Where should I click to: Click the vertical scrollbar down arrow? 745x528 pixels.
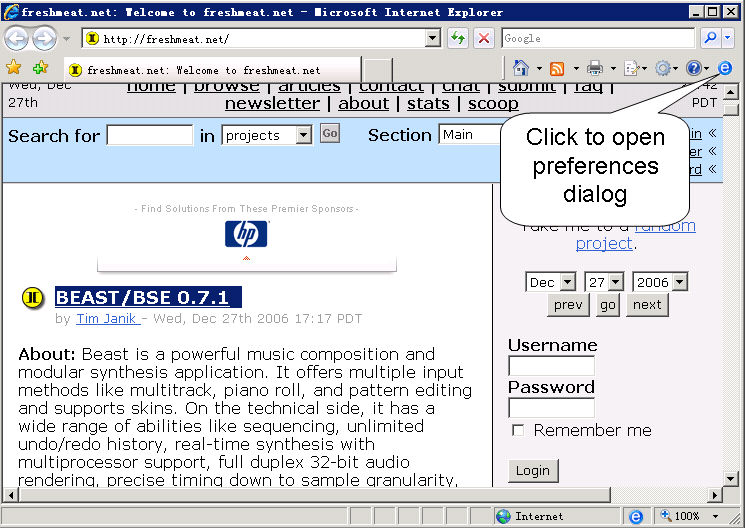coord(731,478)
